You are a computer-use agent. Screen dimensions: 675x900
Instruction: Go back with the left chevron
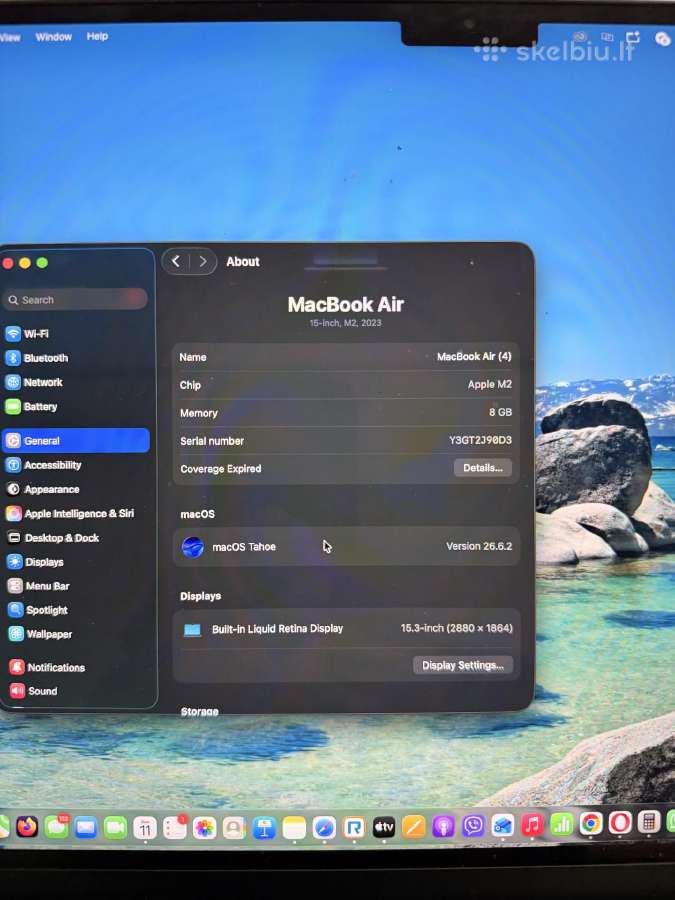[176, 261]
